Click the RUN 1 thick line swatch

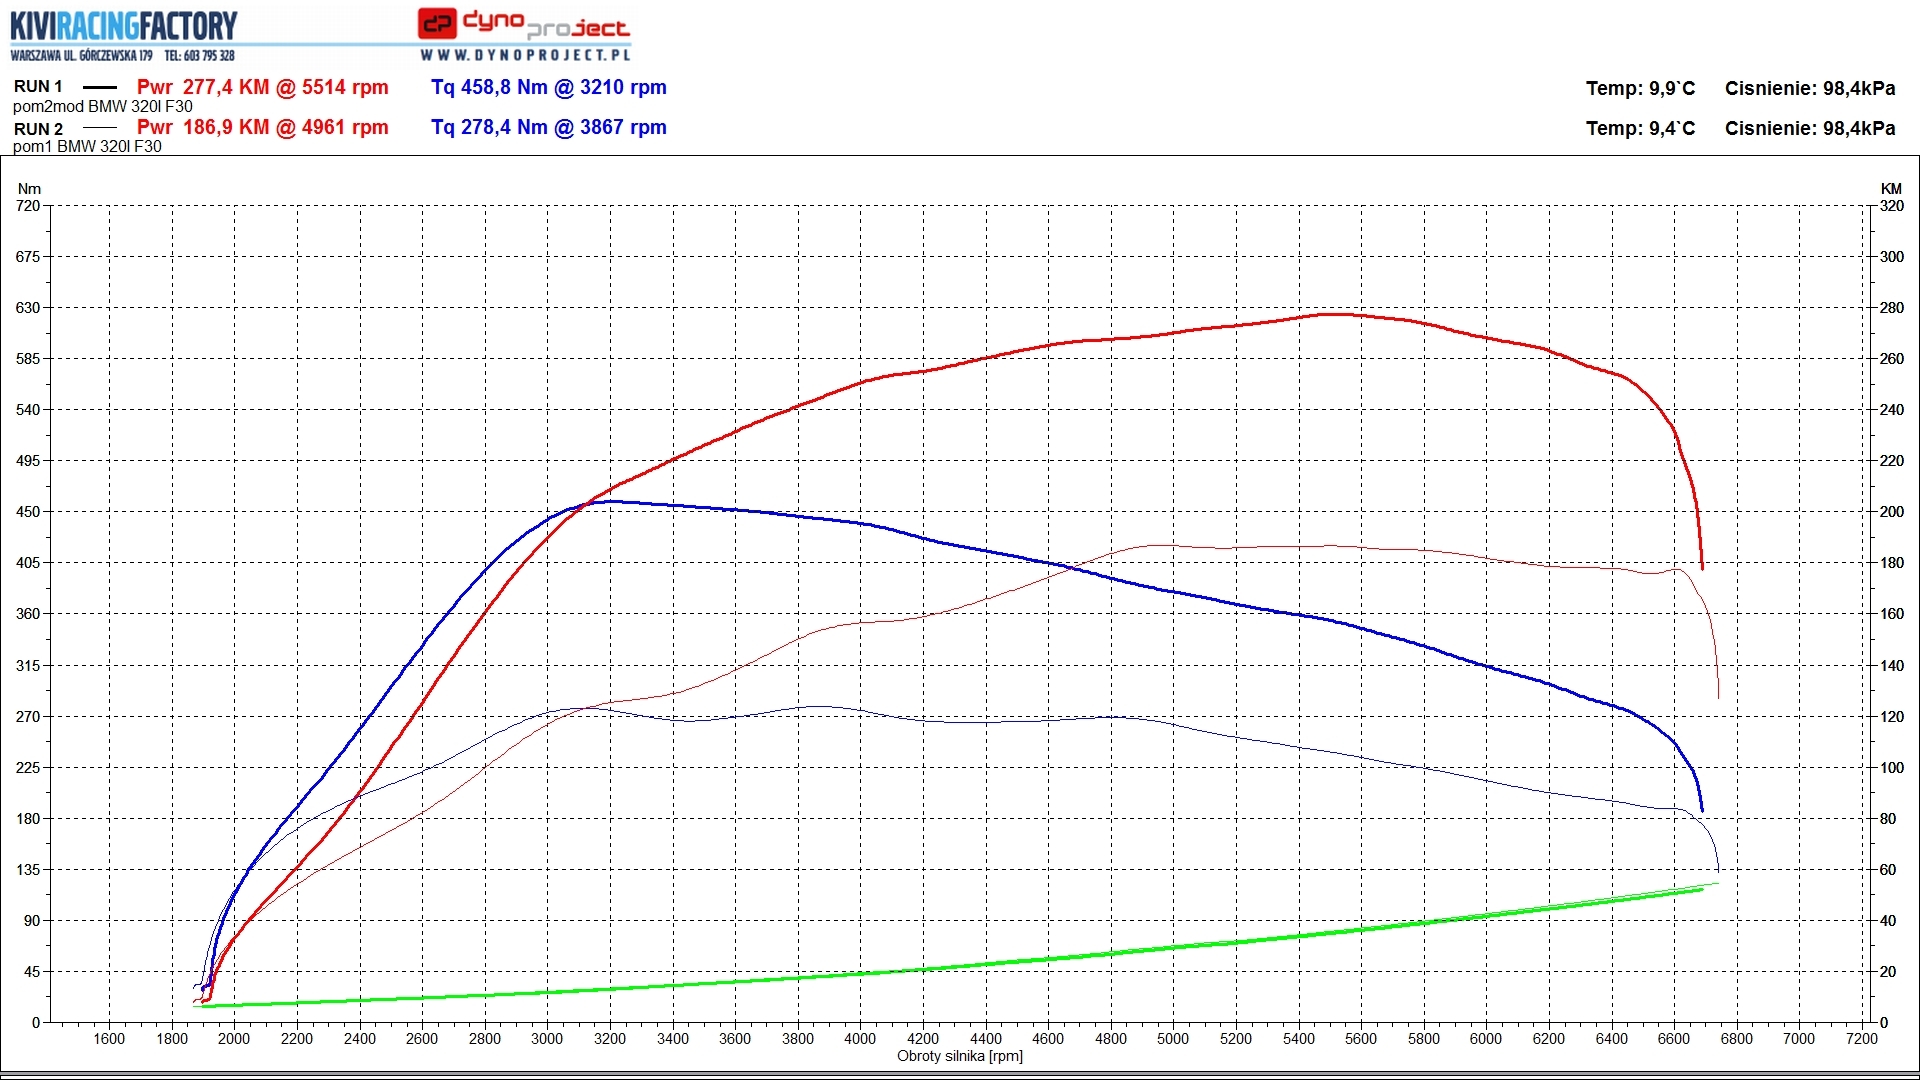coord(99,87)
